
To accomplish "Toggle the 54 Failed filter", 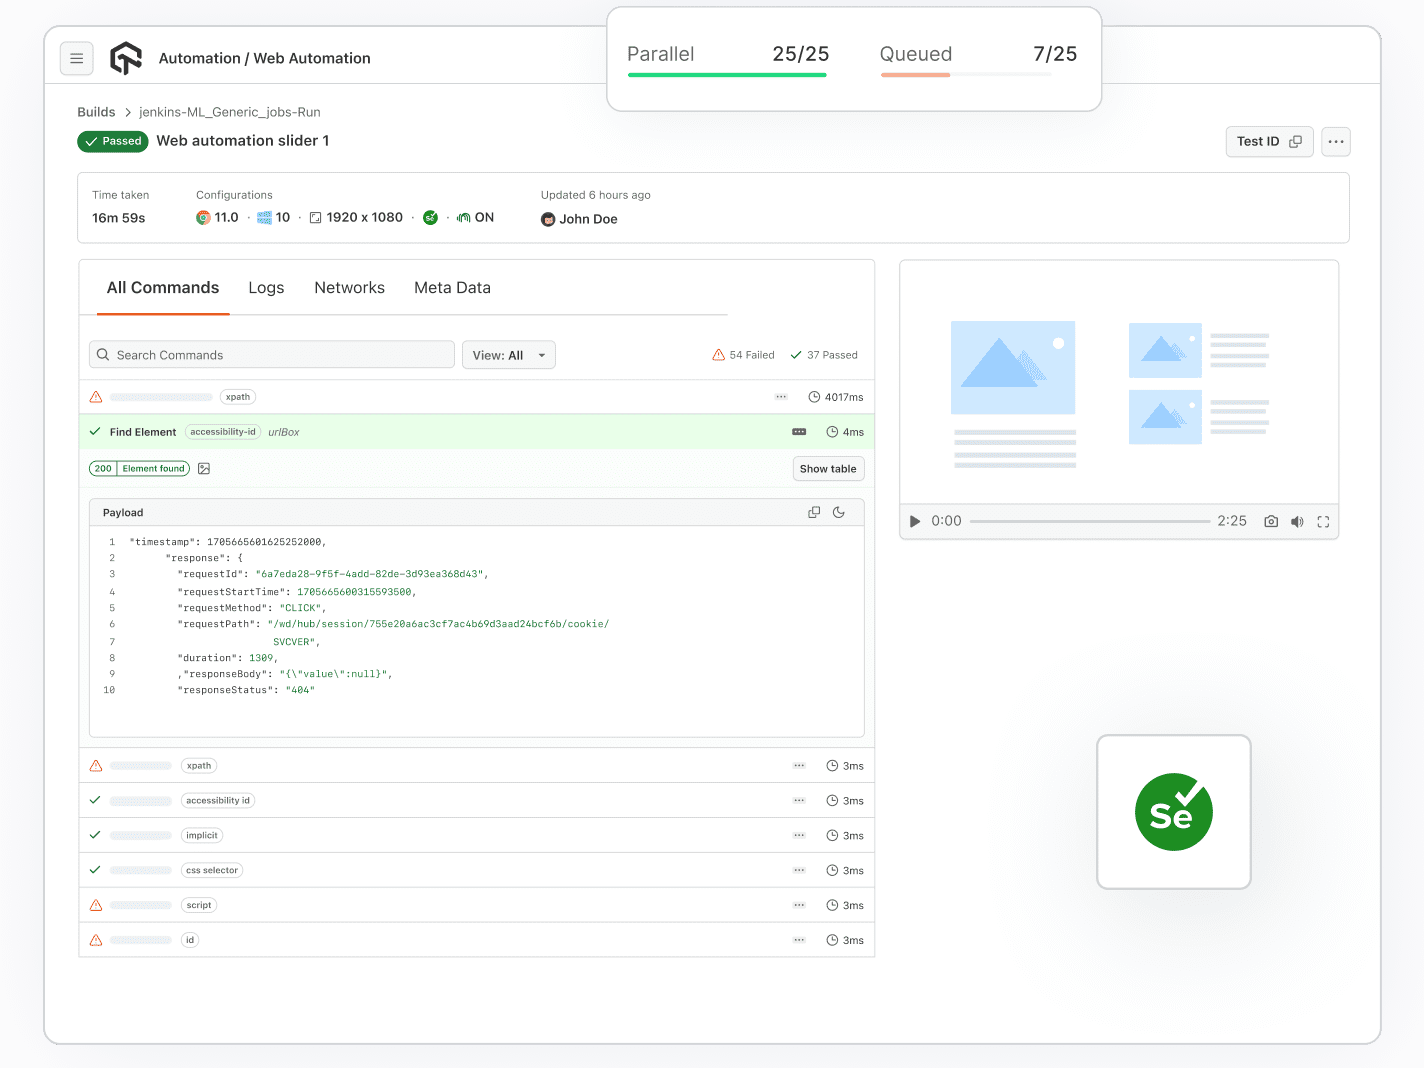I will point(743,354).
